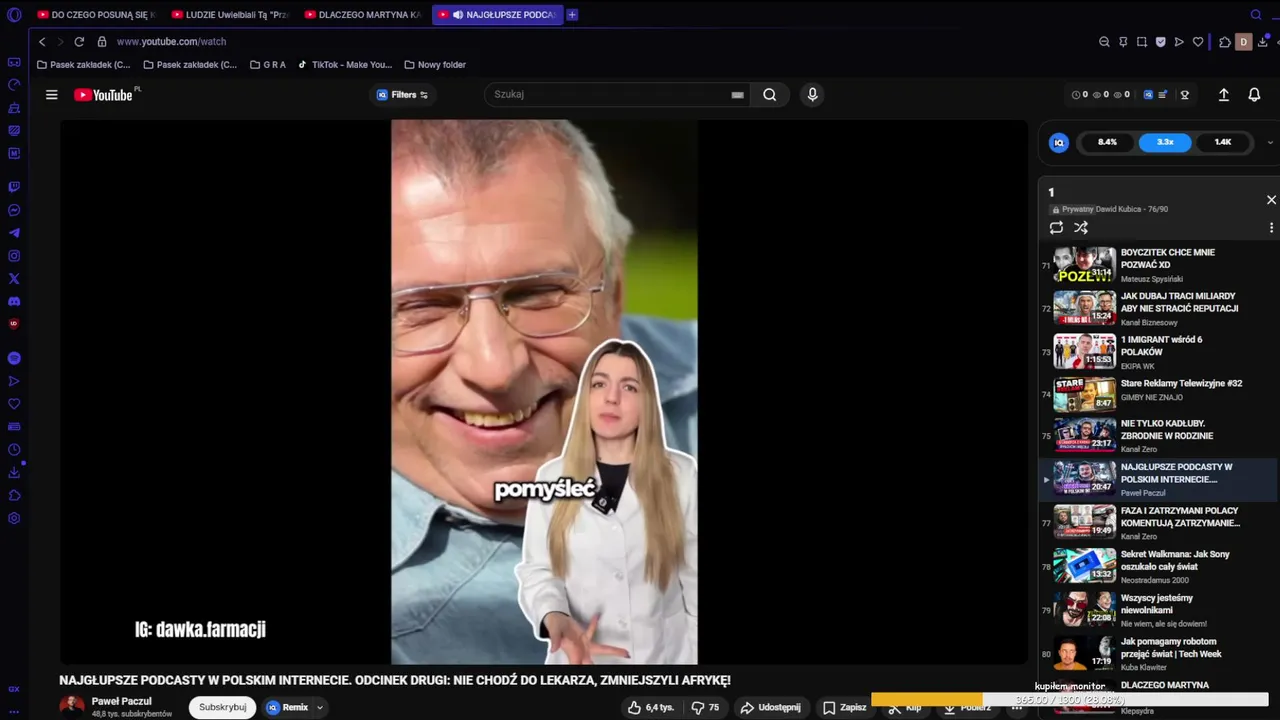Image resolution: width=1280 pixels, height=720 pixels.
Task: Open the YouTube hamburger guide menu
Action: (x=52, y=95)
